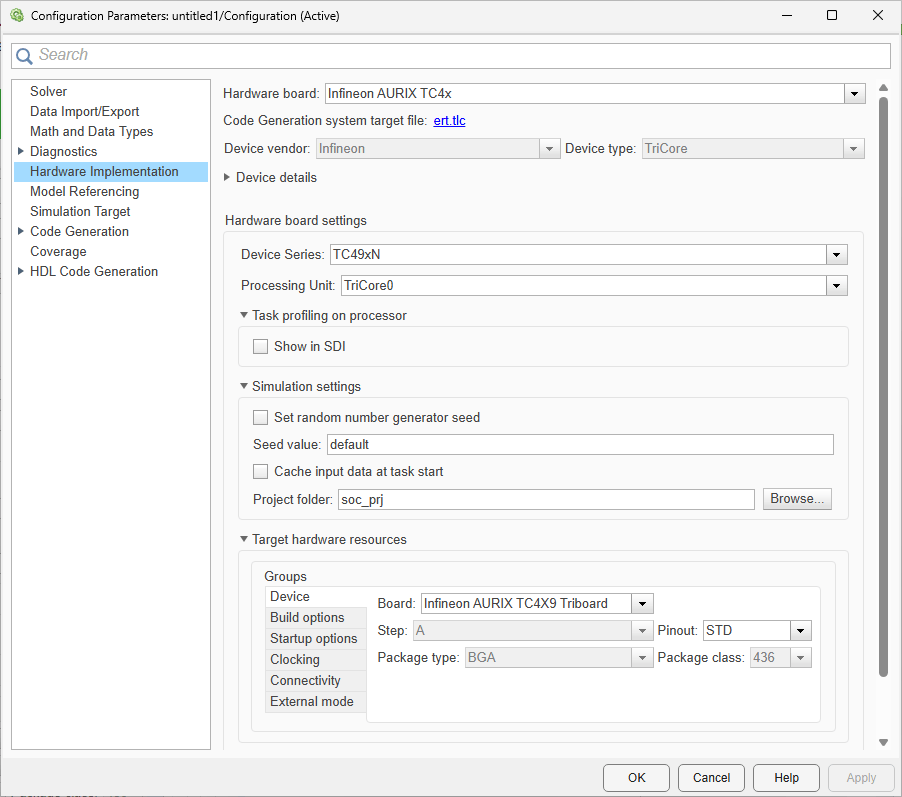Click the Step dropdown
This screenshot has width=902, height=797.
pyautogui.click(x=533, y=631)
